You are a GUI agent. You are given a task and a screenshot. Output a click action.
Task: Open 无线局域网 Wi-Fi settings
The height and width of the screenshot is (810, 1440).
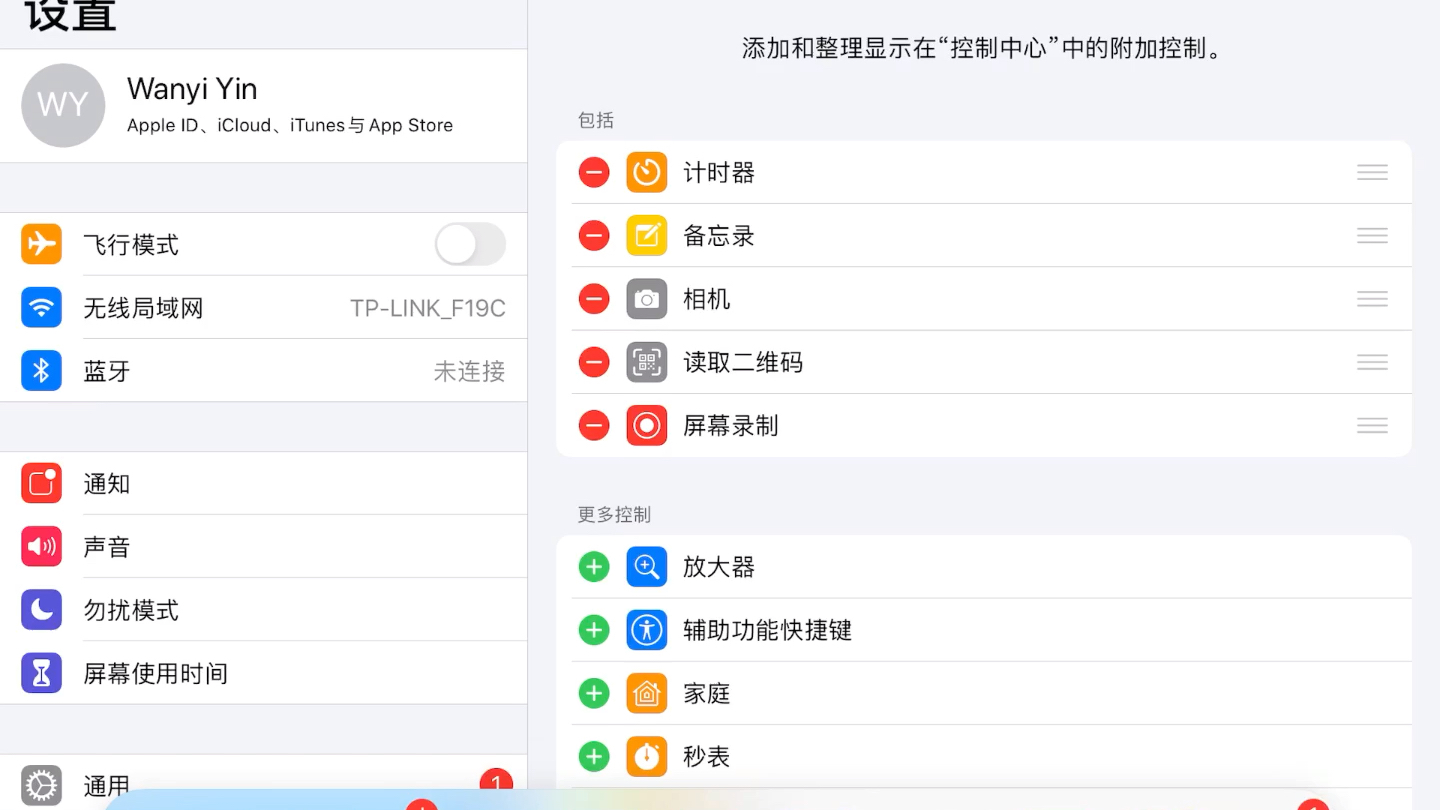pyautogui.click(x=264, y=308)
